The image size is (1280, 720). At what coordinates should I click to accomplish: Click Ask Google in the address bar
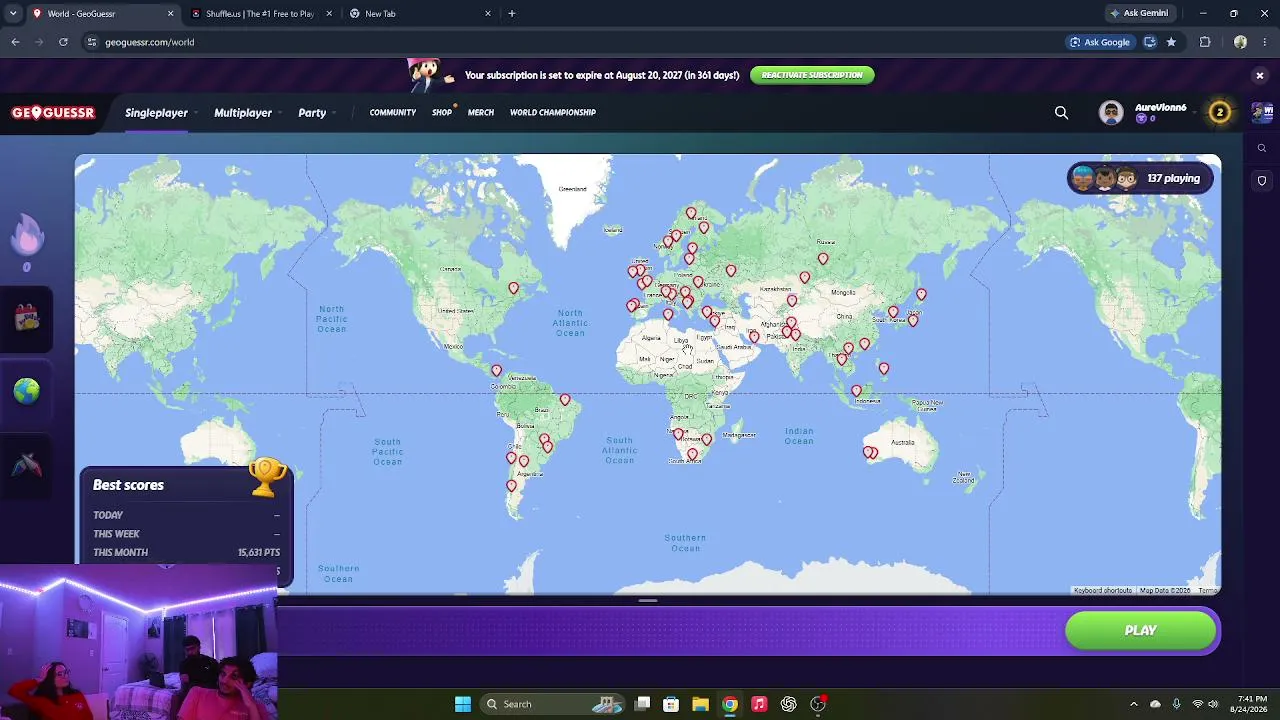[x=1100, y=42]
